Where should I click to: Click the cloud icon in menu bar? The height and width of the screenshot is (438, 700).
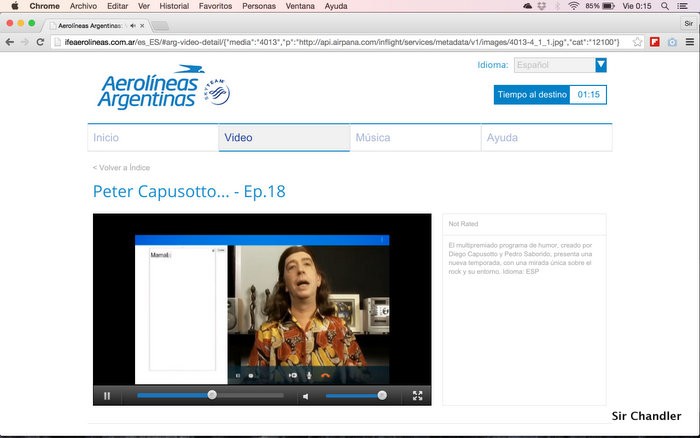click(x=527, y=6)
